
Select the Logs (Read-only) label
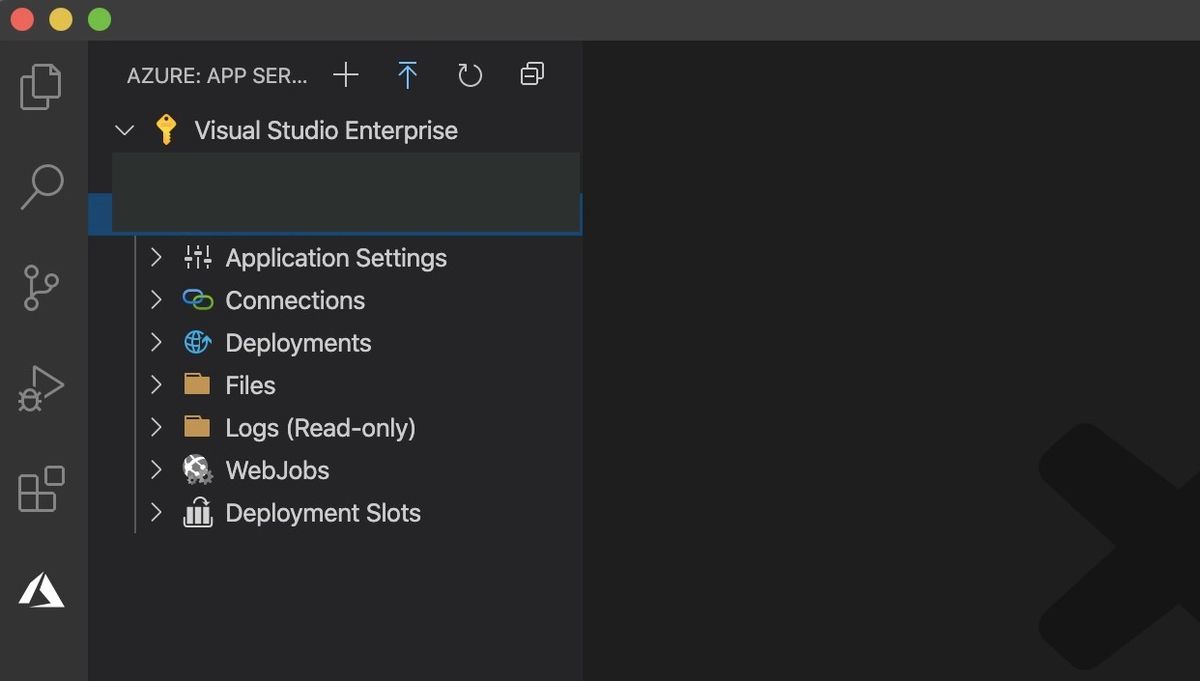(x=320, y=428)
